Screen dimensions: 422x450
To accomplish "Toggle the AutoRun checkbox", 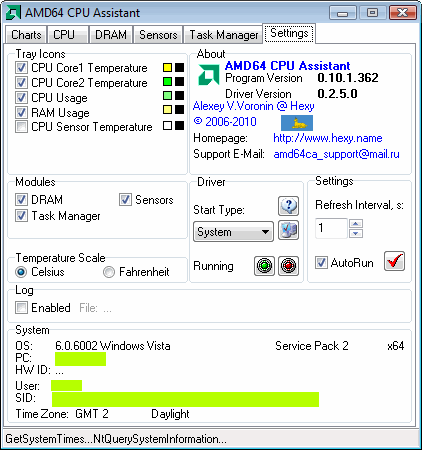I will pyautogui.click(x=321, y=262).
